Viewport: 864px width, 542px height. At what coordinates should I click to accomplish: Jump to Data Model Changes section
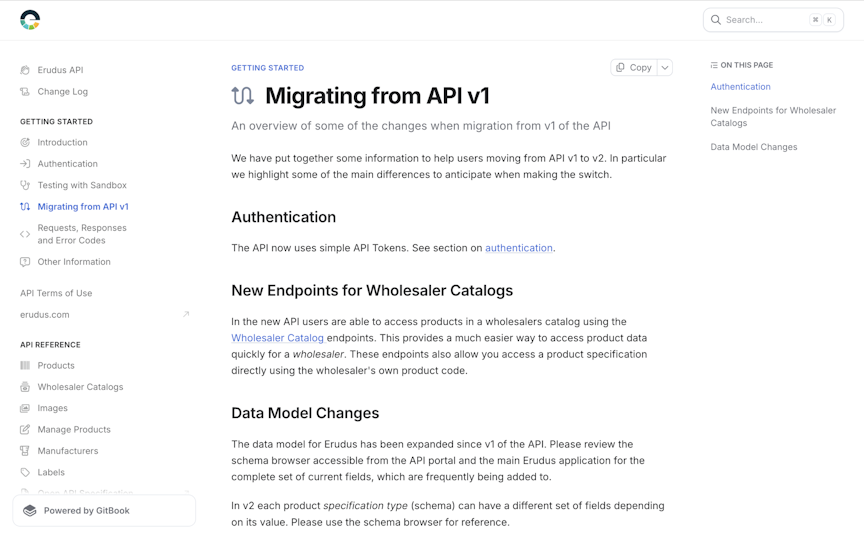click(x=753, y=147)
